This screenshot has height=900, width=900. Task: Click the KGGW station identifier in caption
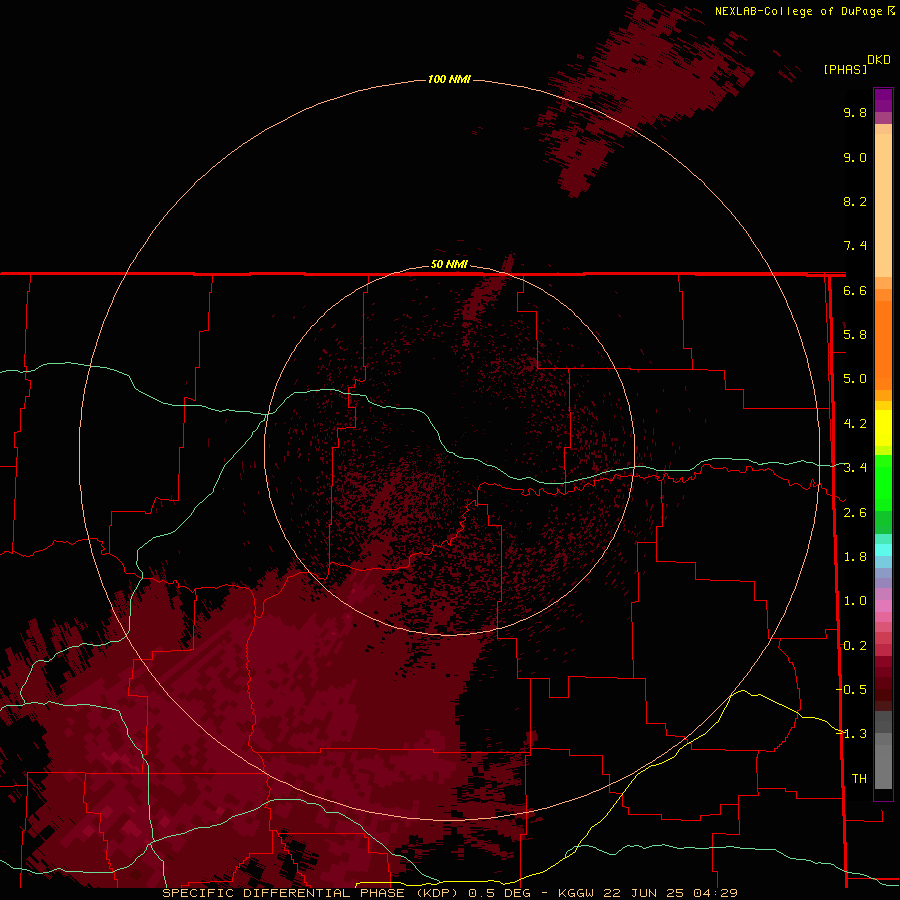pyautogui.click(x=576, y=893)
